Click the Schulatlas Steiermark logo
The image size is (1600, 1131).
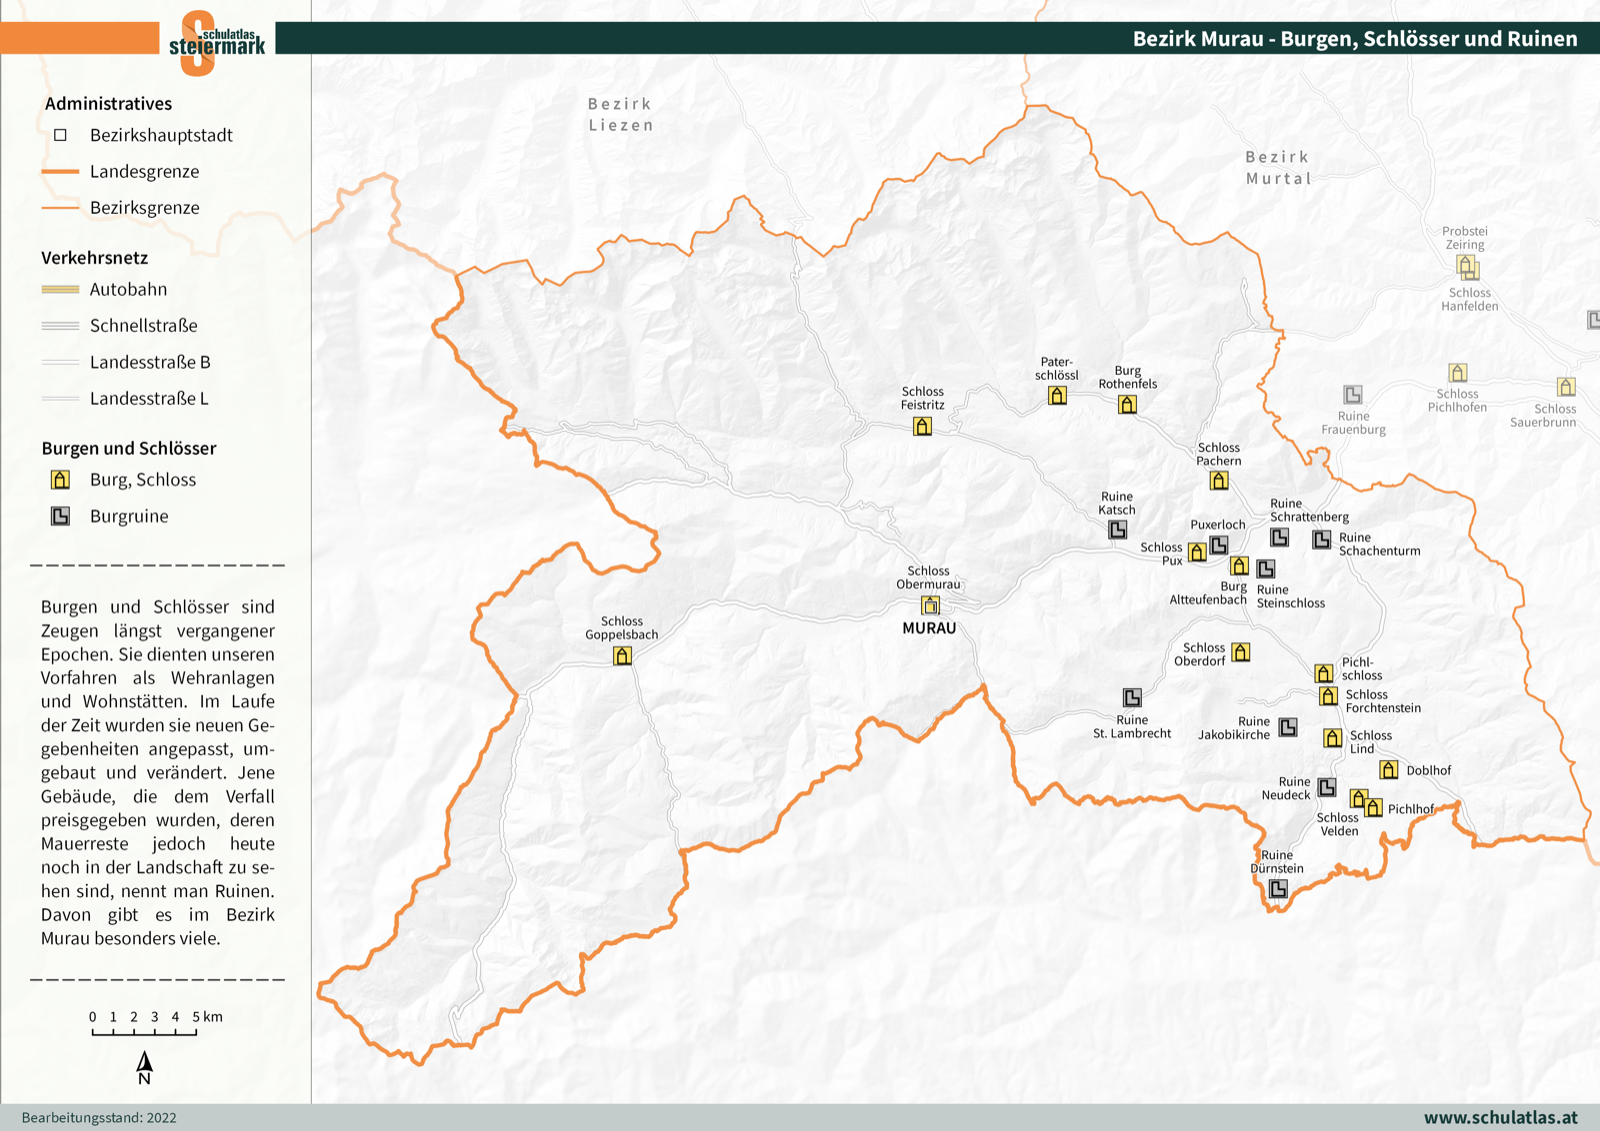coord(216,43)
